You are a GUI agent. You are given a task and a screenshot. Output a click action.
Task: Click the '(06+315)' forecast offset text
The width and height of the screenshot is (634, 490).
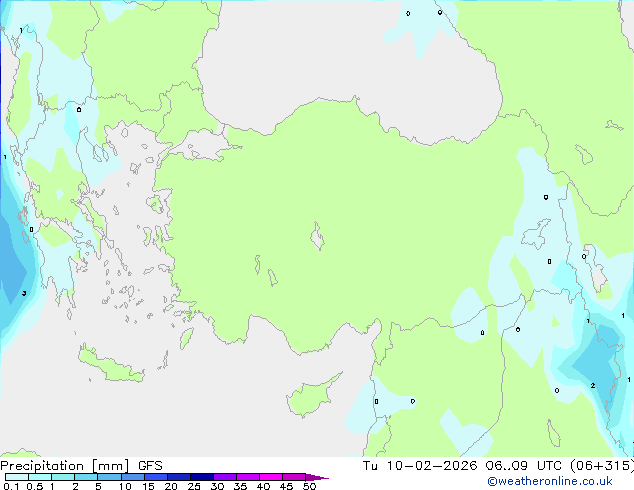tap(602, 465)
